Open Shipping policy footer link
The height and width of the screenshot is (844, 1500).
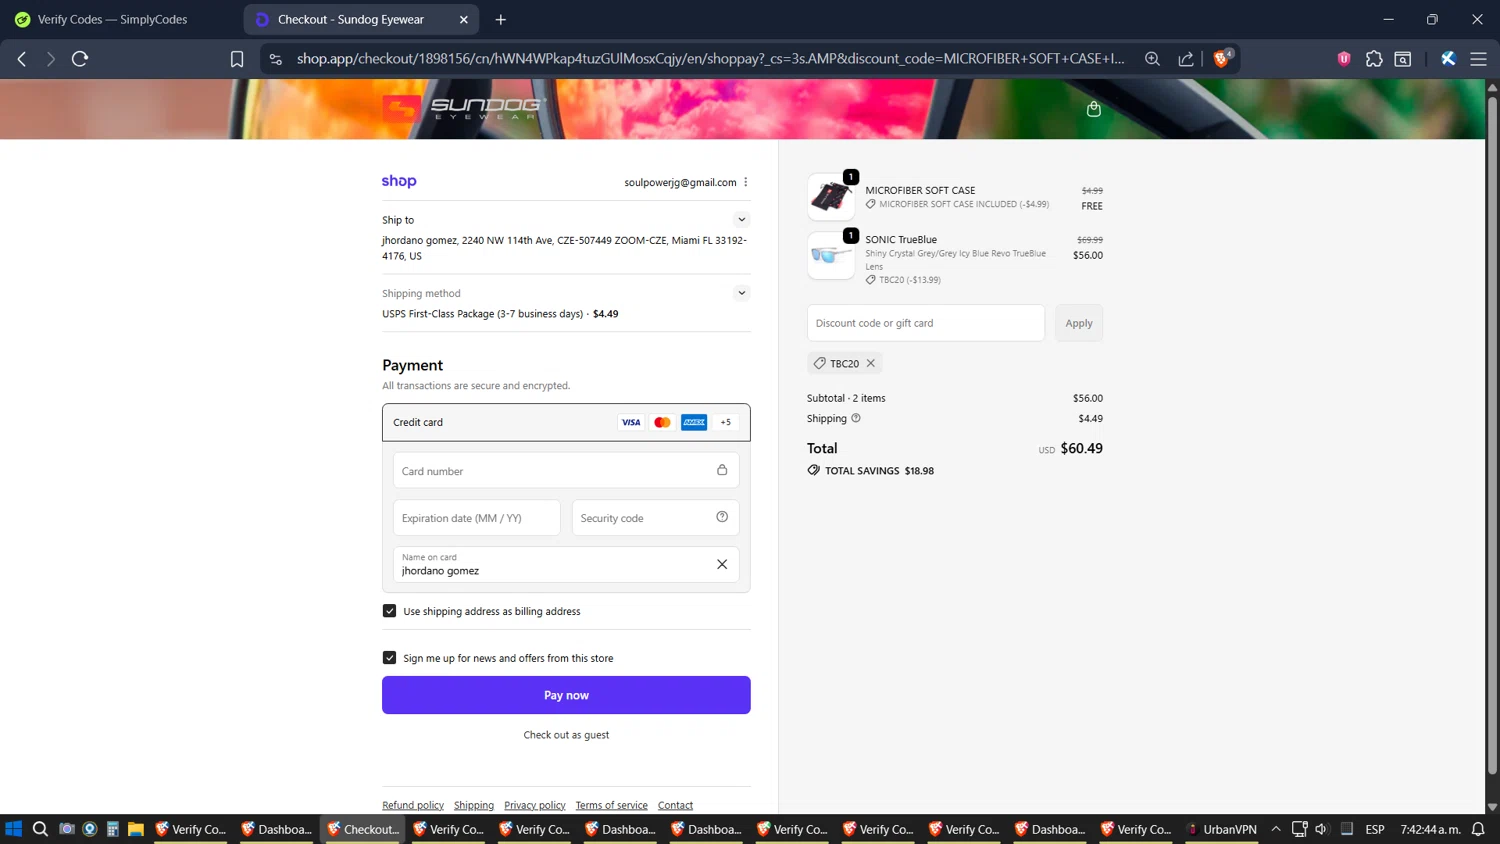tap(474, 805)
